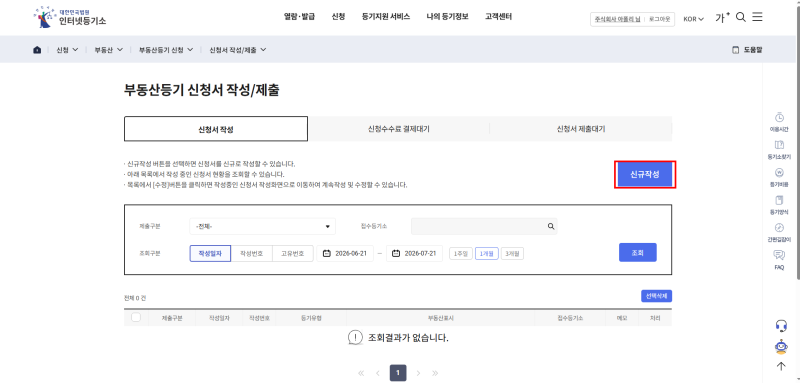This screenshot has width=800, height=383.
Task: Click the 신규작성 button
Action: point(645,175)
